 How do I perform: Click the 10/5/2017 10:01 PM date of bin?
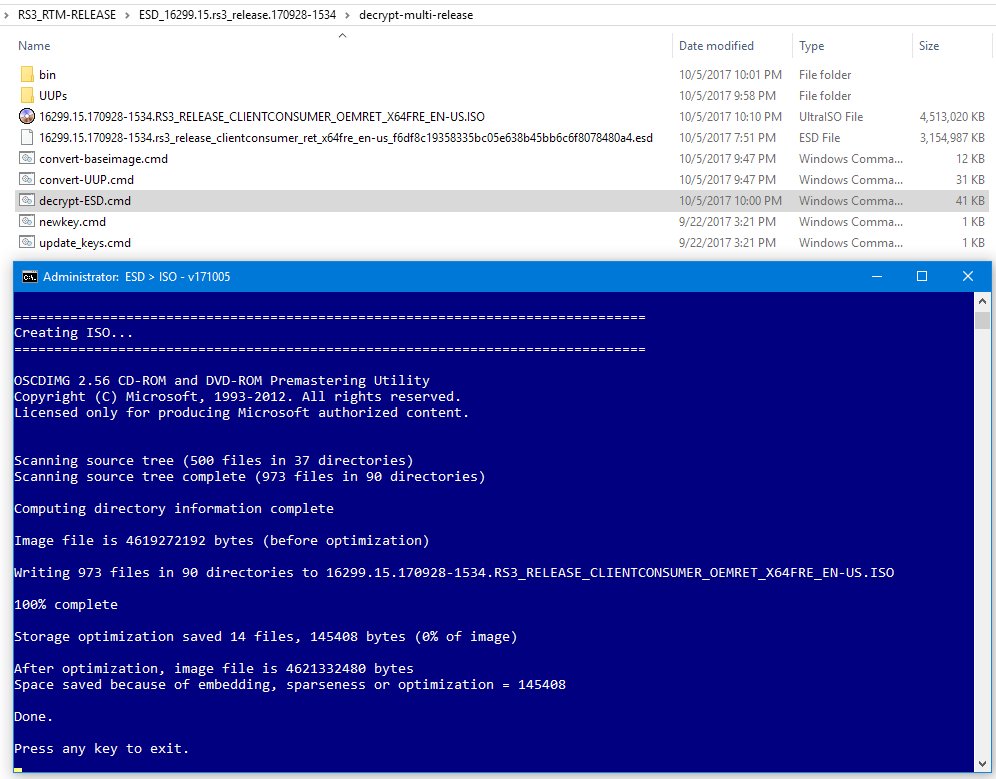coord(730,74)
